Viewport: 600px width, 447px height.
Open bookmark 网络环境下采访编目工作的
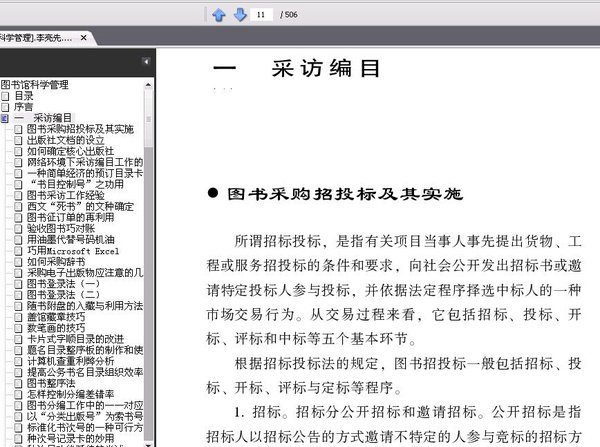(x=85, y=162)
